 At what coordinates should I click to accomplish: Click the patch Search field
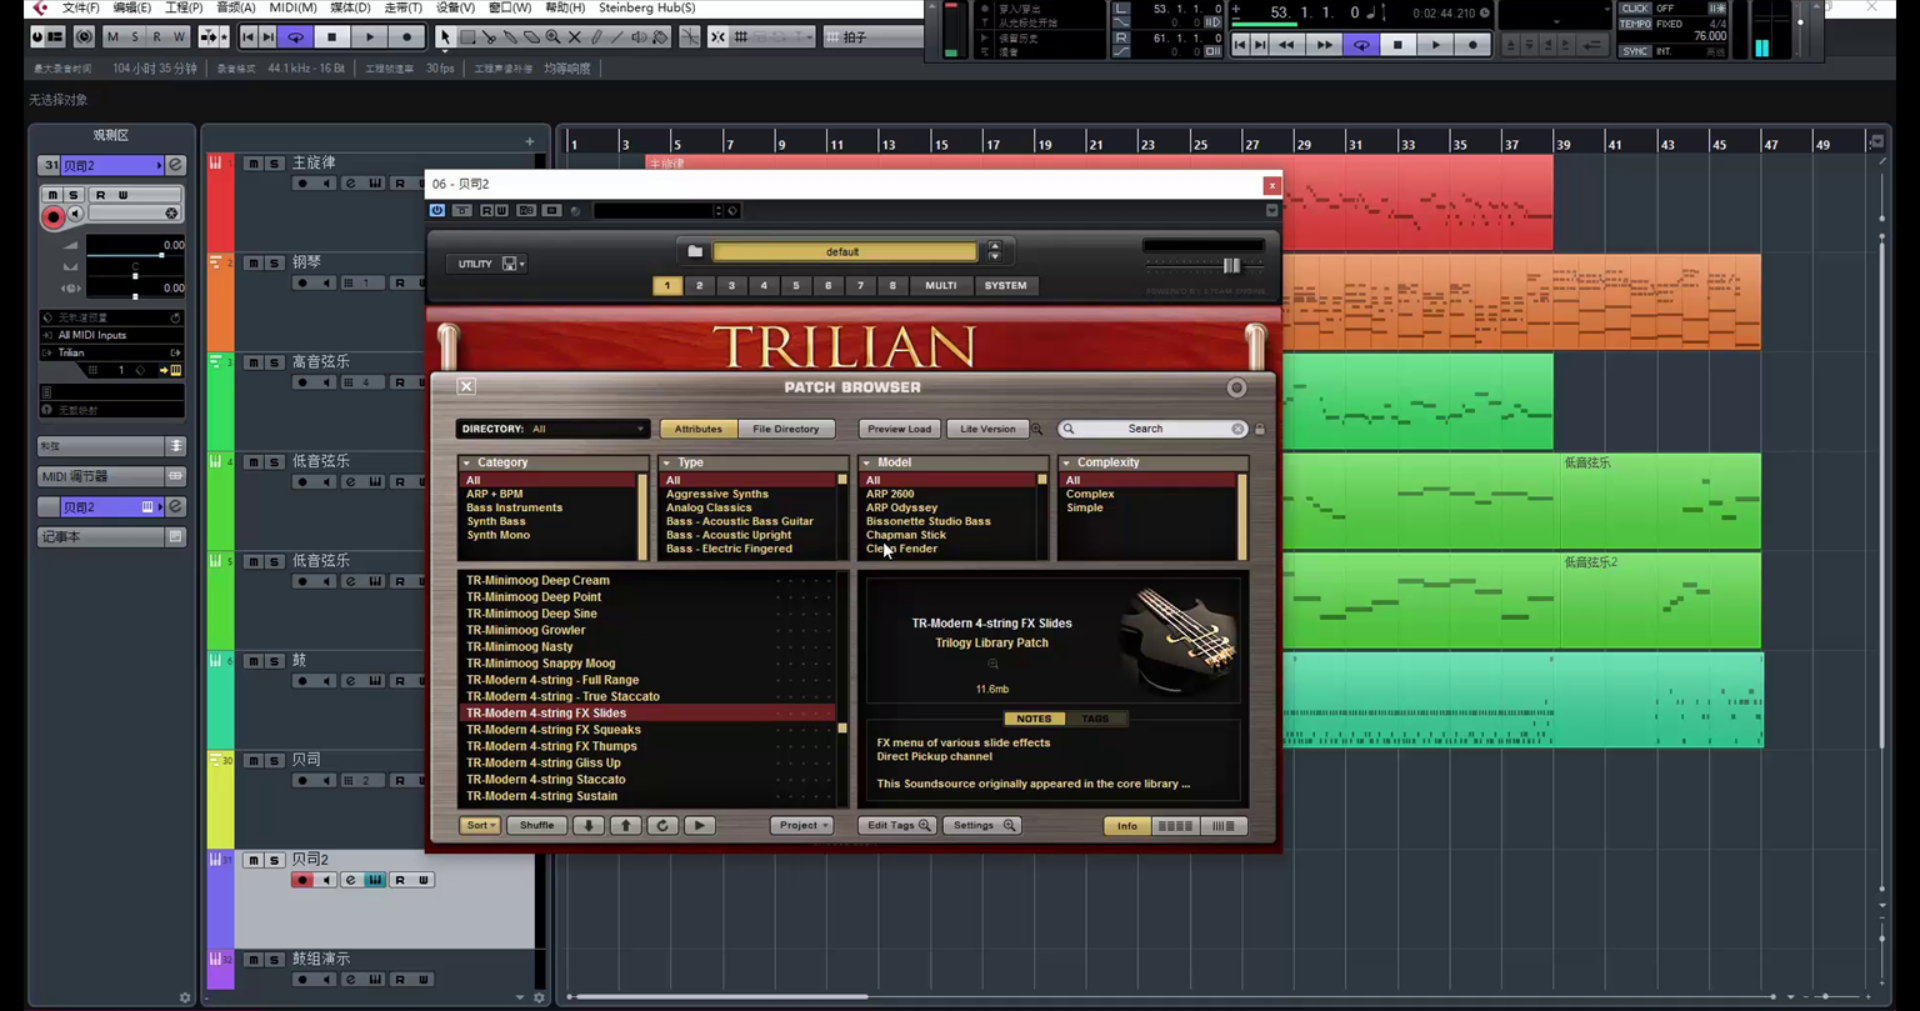pos(1146,429)
